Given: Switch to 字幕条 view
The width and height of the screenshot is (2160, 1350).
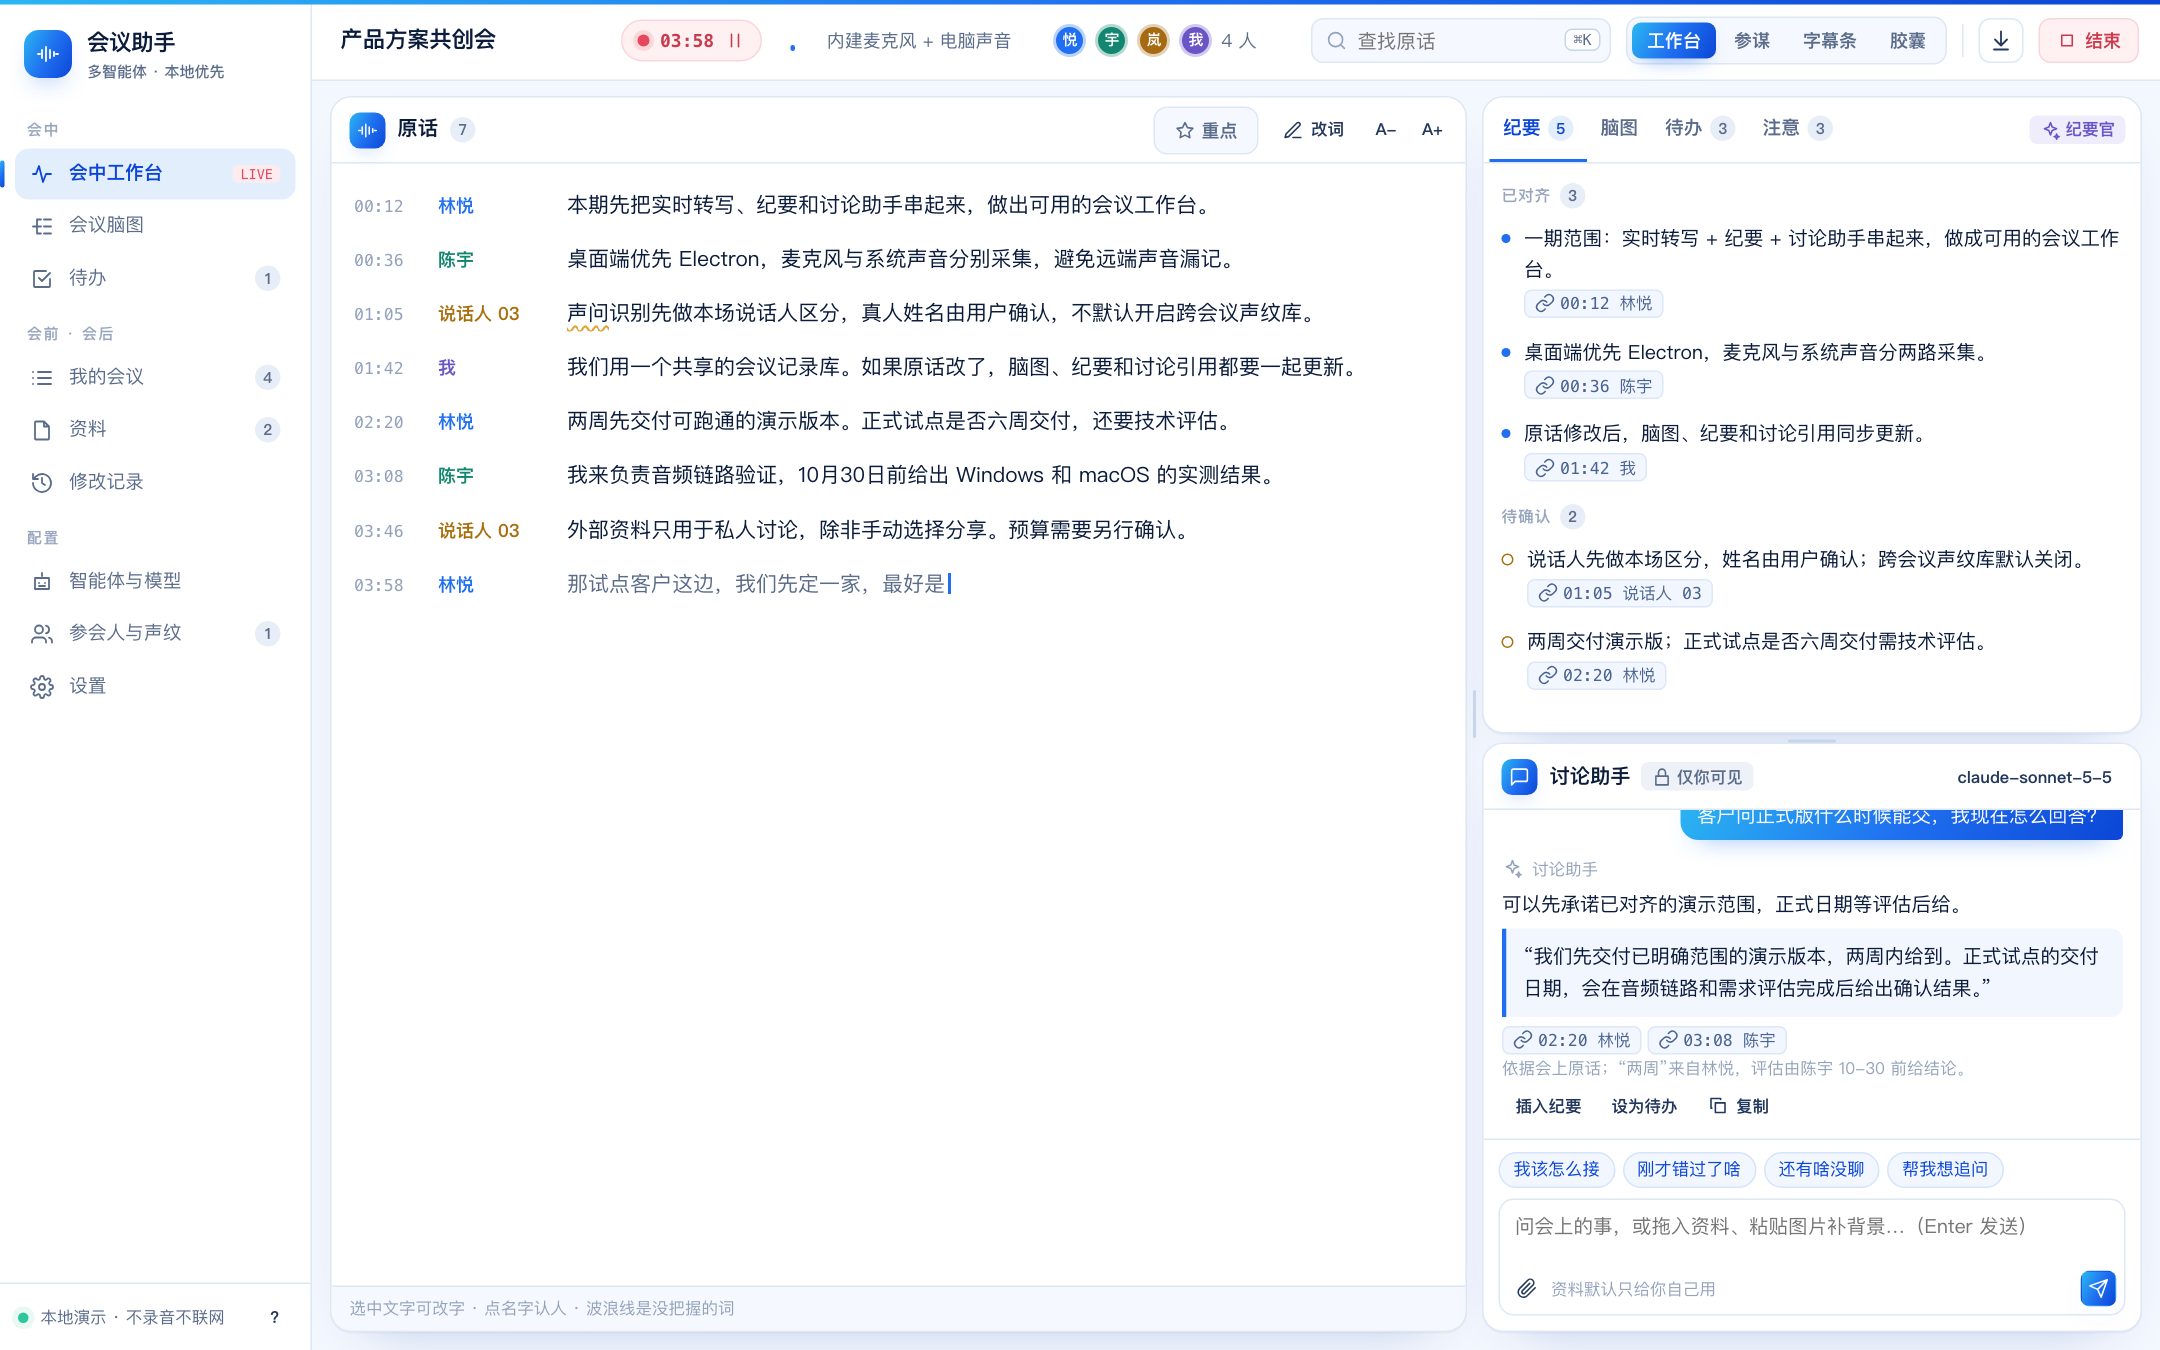Looking at the screenshot, I should [1829, 41].
